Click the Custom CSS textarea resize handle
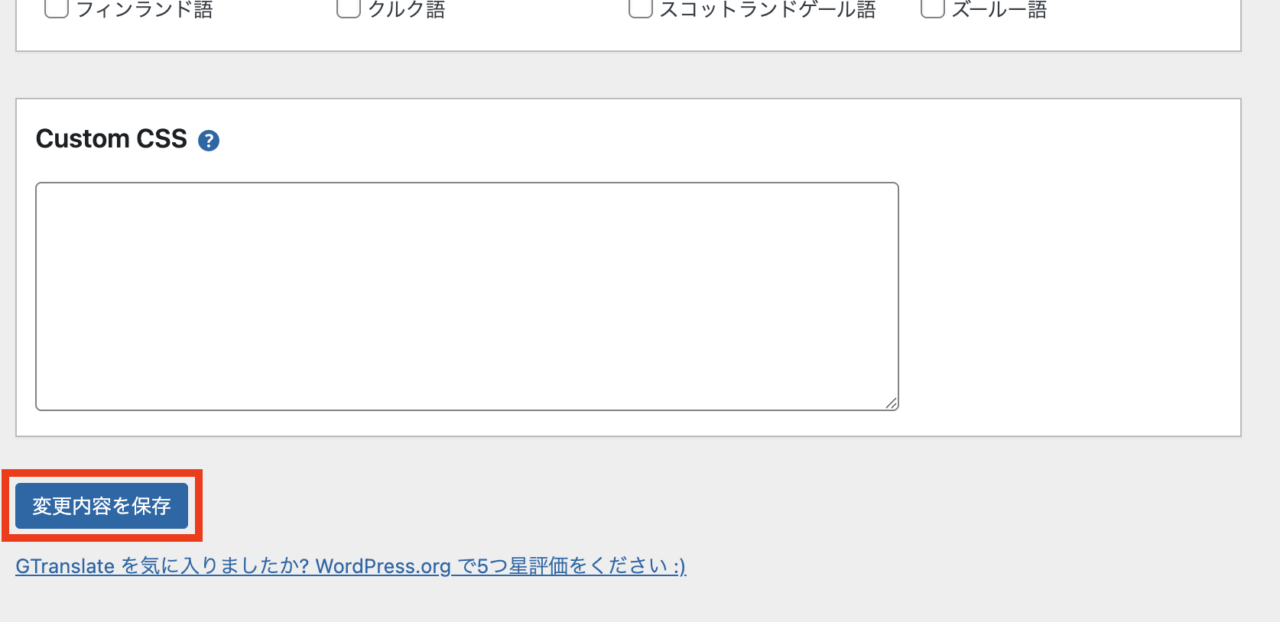This screenshot has width=1280, height=622. 891,403
